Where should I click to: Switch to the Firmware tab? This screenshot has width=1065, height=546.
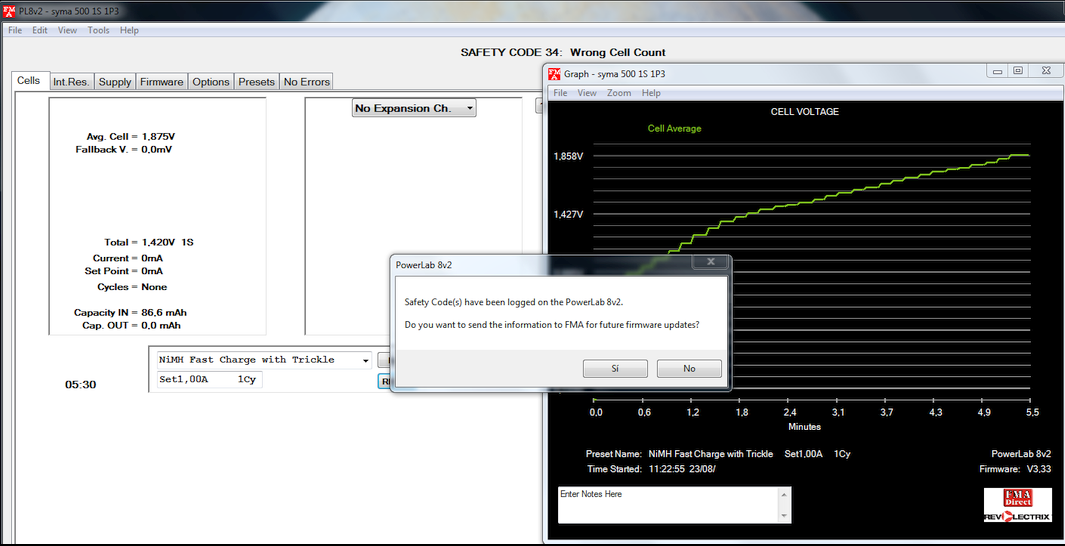click(x=161, y=81)
